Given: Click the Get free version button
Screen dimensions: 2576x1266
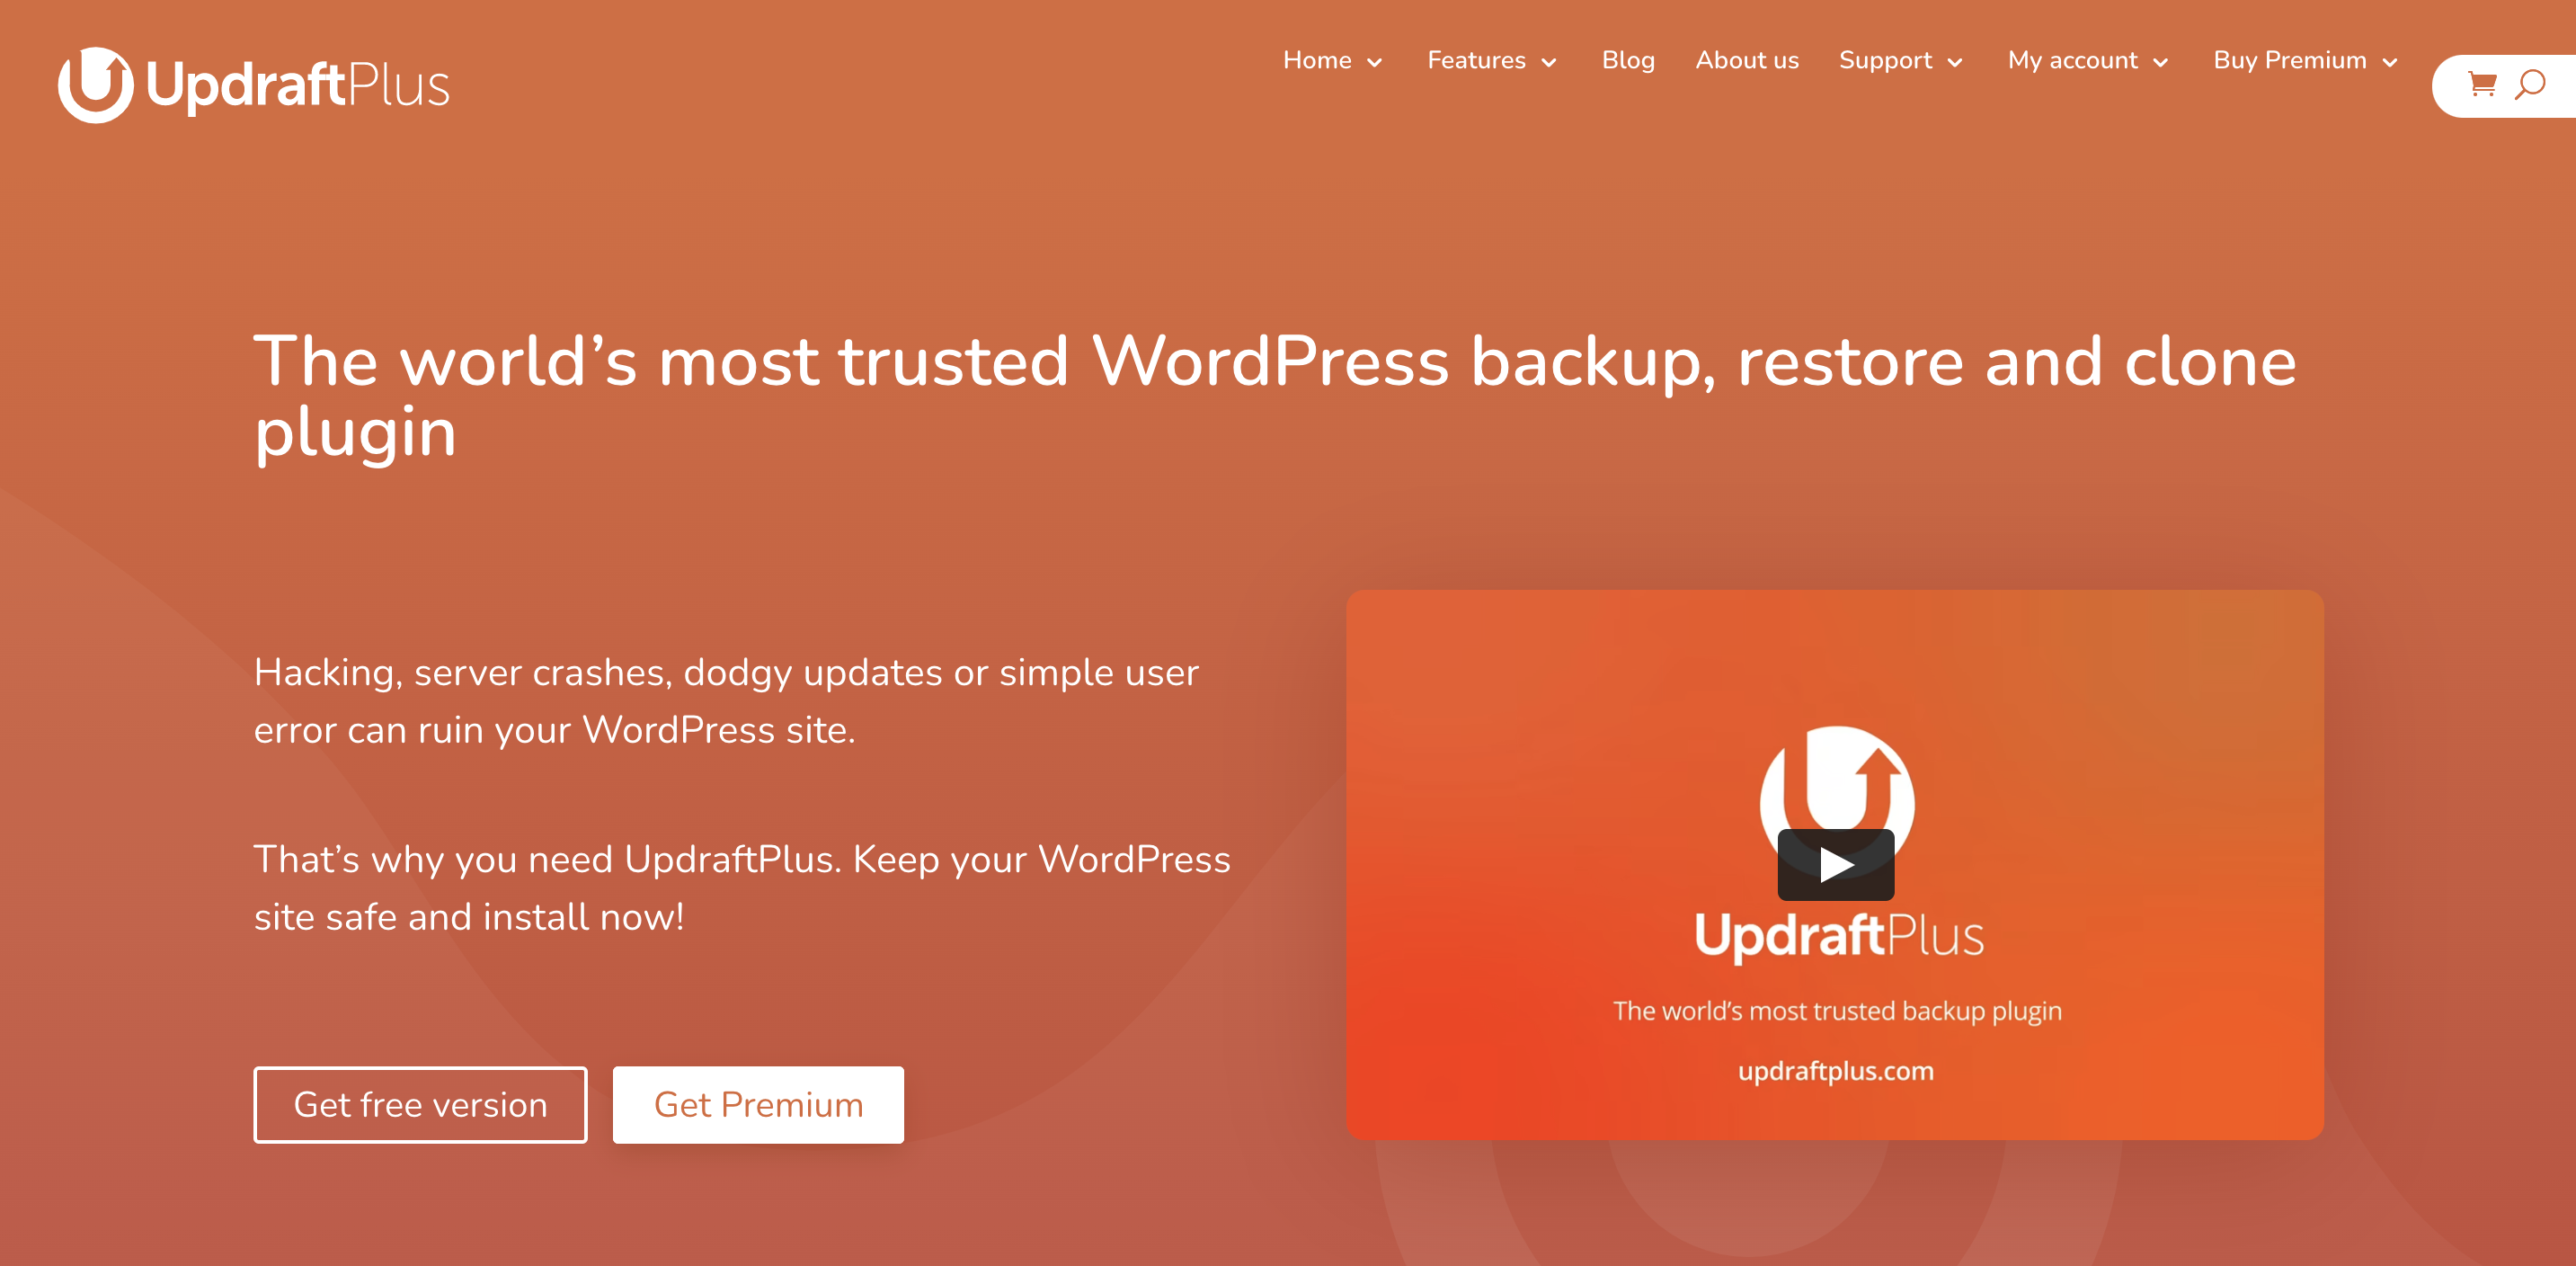Looking at the screenshot, I should [421, 1105].
